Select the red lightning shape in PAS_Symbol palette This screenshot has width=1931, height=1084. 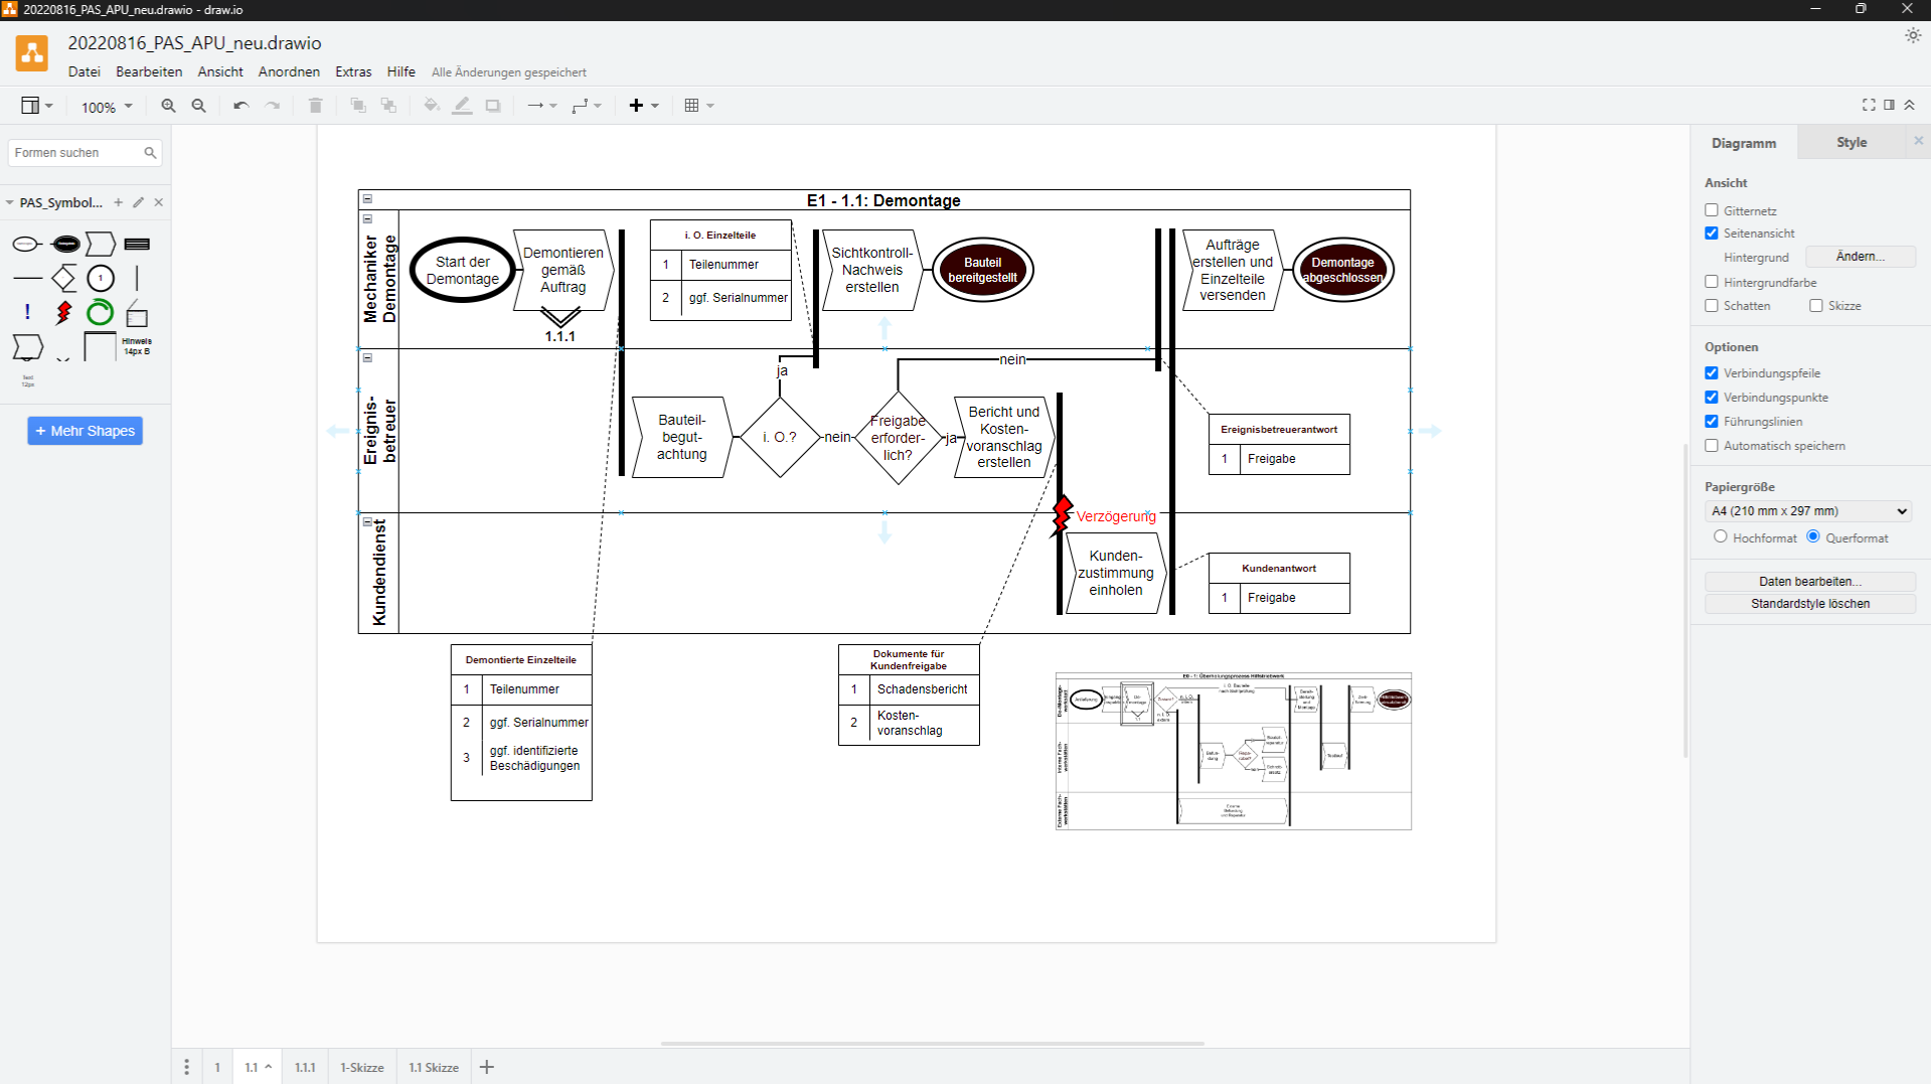click(x=63, y=312)
